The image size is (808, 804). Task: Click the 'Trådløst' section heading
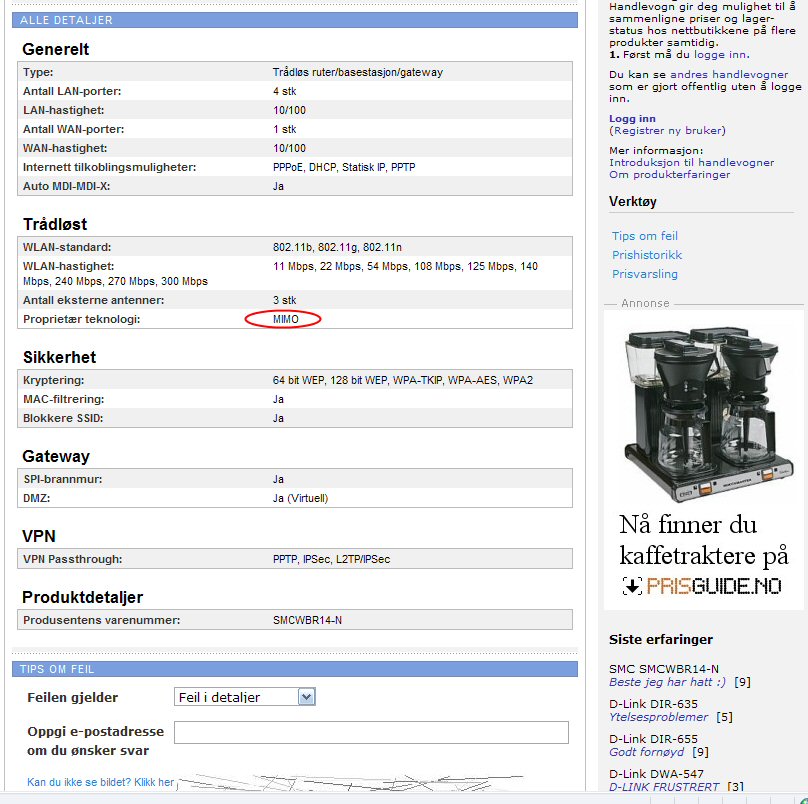pyautogui.click(x=55, y=224)
